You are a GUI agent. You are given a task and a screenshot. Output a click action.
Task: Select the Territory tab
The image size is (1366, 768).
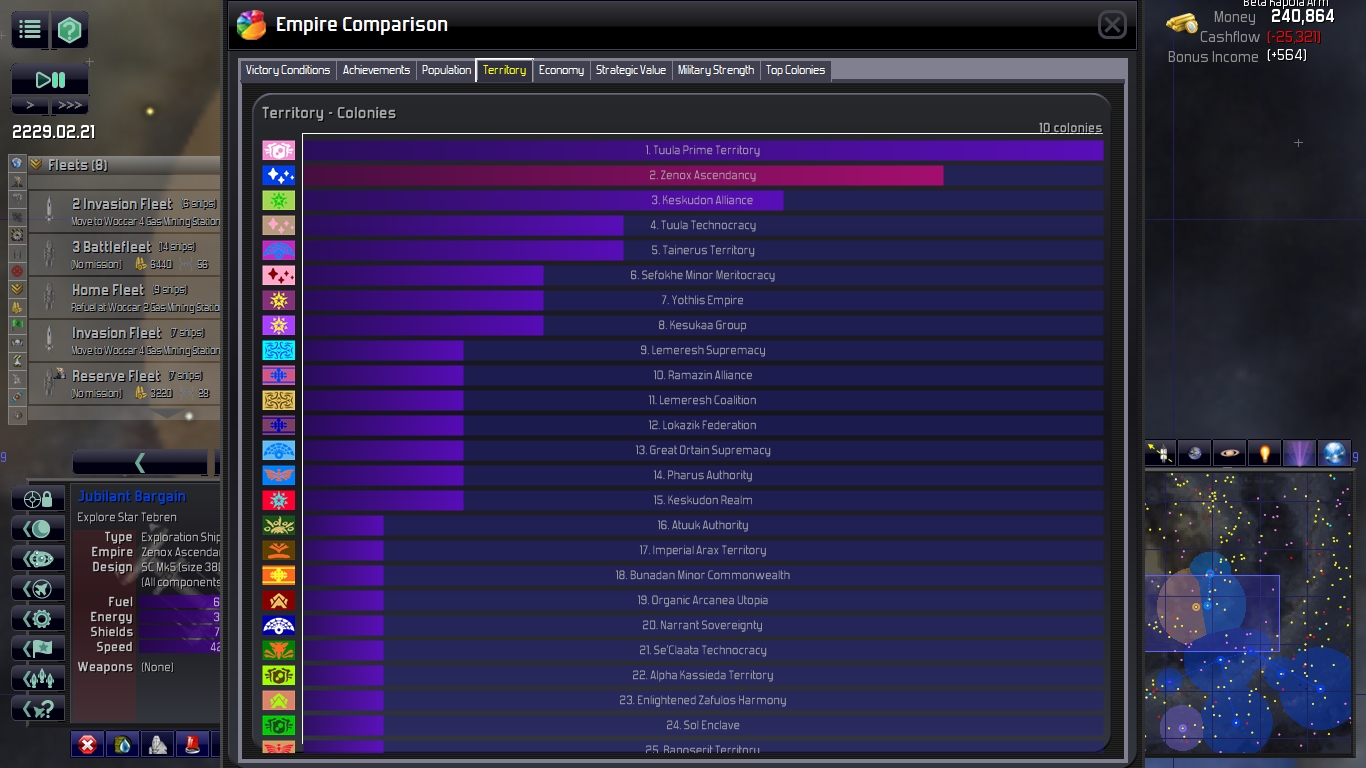(504, 70)
